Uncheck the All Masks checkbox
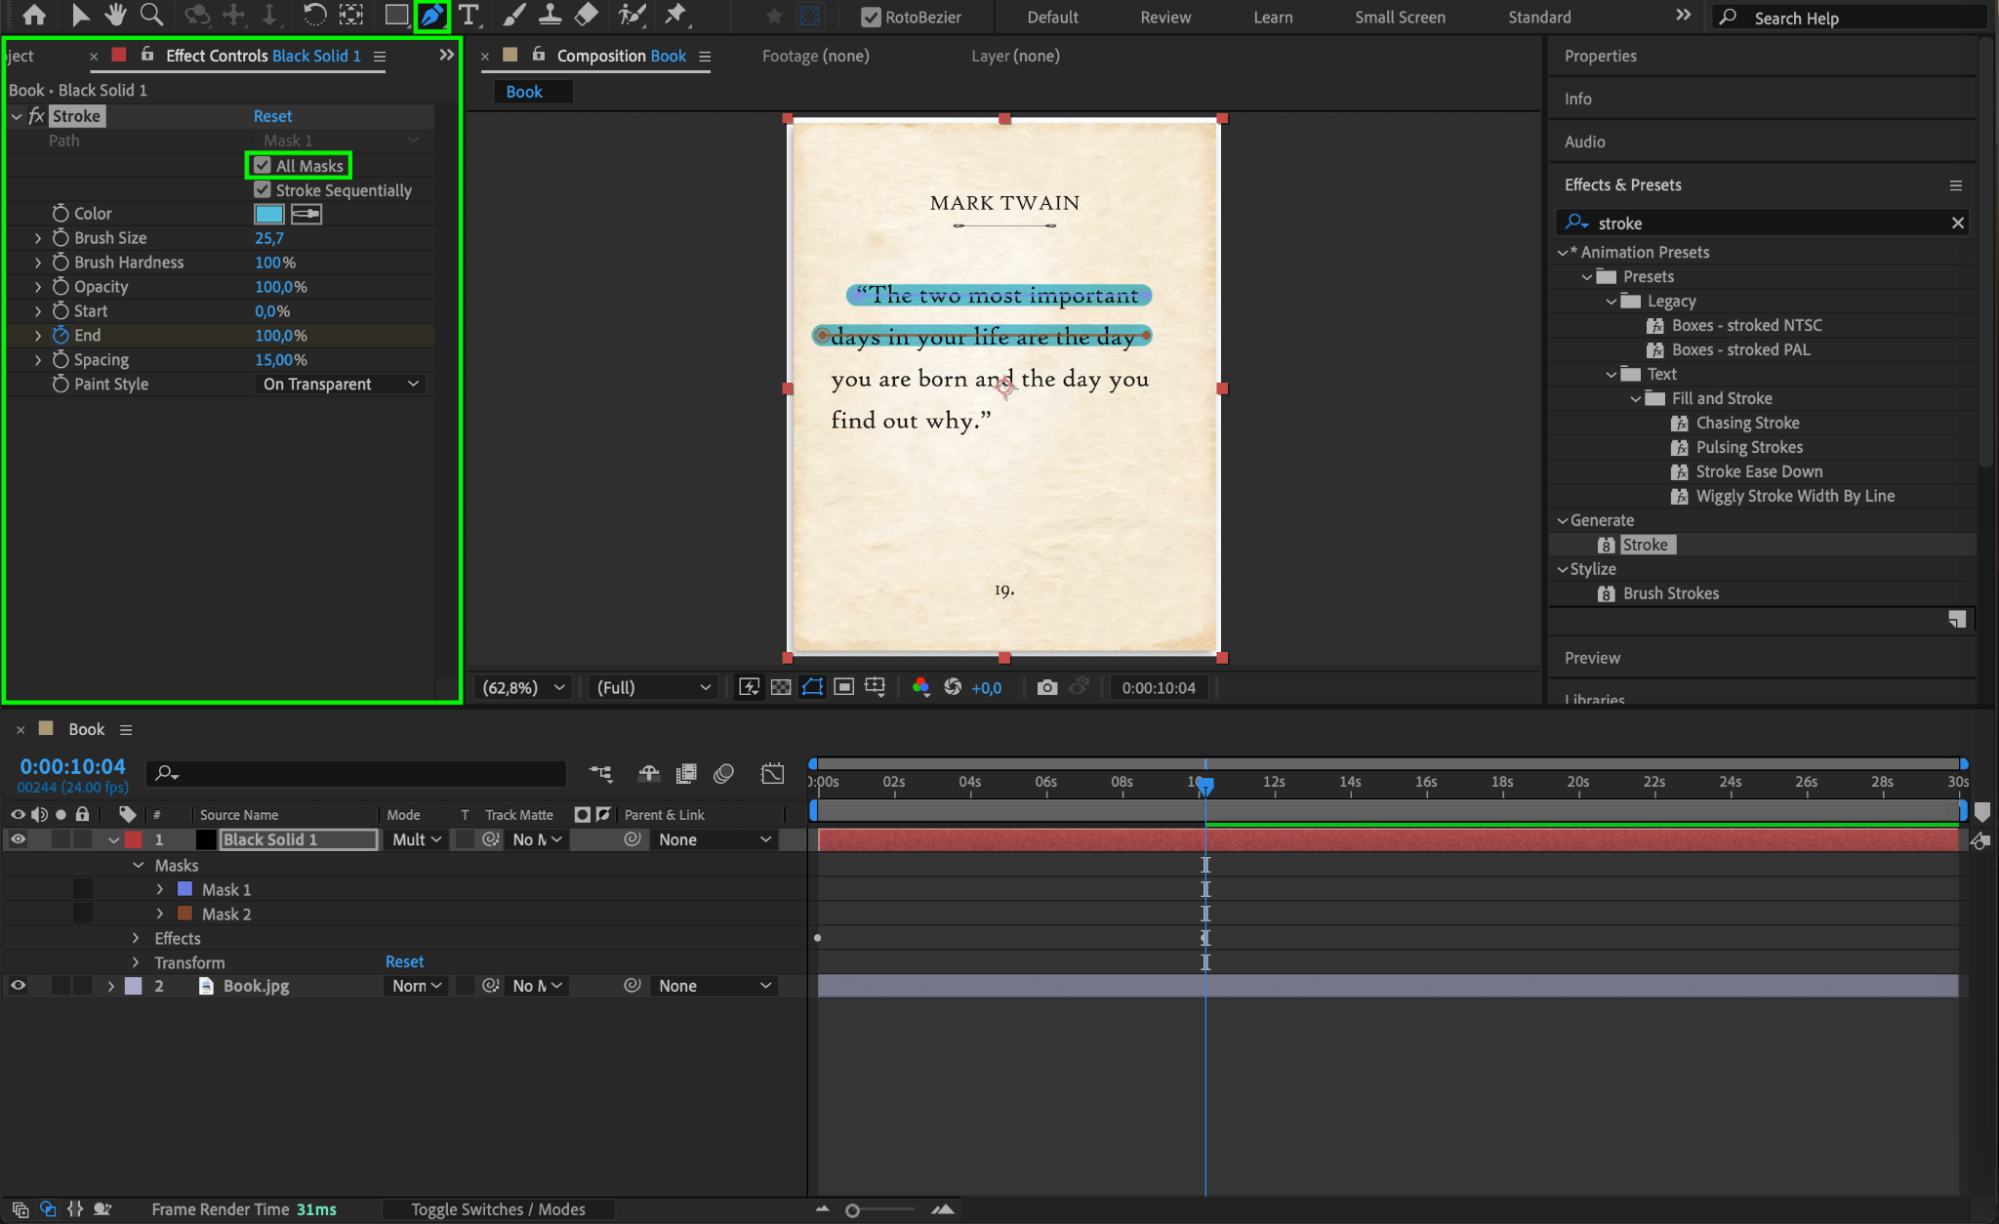This screenshot has height=1224, width=1999. coord(263,165)
